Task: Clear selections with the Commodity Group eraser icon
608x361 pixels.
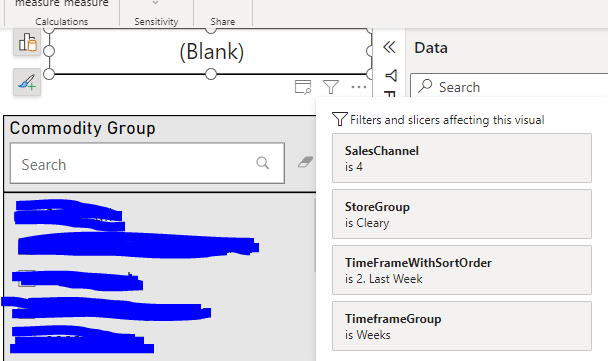Action: click(x=306, y=162)
